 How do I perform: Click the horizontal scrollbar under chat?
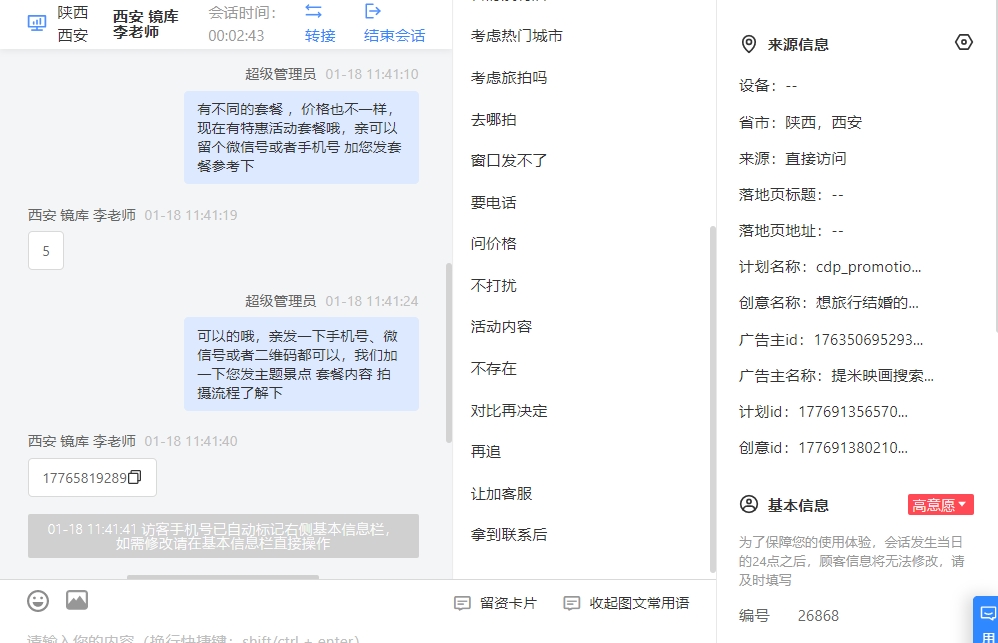coord(223,577)
